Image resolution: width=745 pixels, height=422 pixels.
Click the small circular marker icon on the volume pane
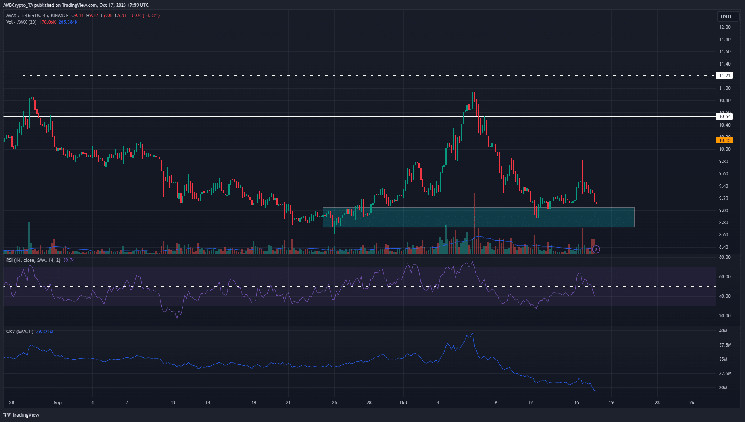[x=596, y=249]
